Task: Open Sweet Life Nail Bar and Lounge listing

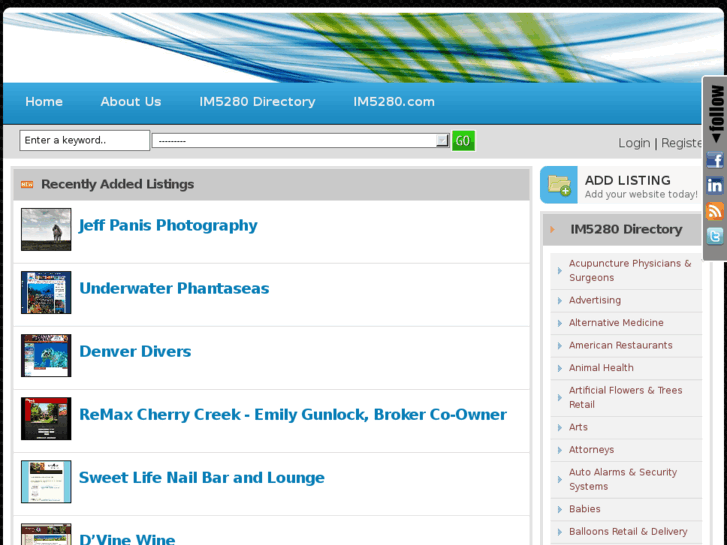Action: click(202, 478)
